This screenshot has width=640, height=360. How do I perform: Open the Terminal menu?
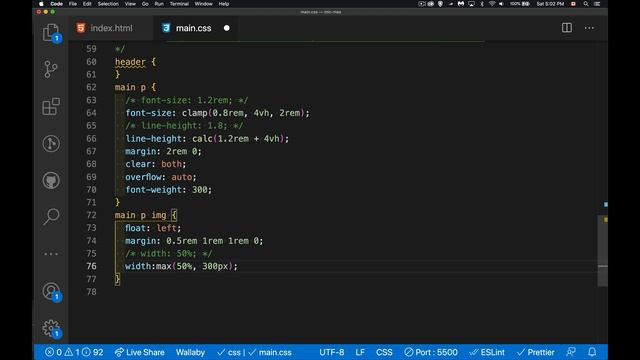pyautogui.click(x=179, y=4)
